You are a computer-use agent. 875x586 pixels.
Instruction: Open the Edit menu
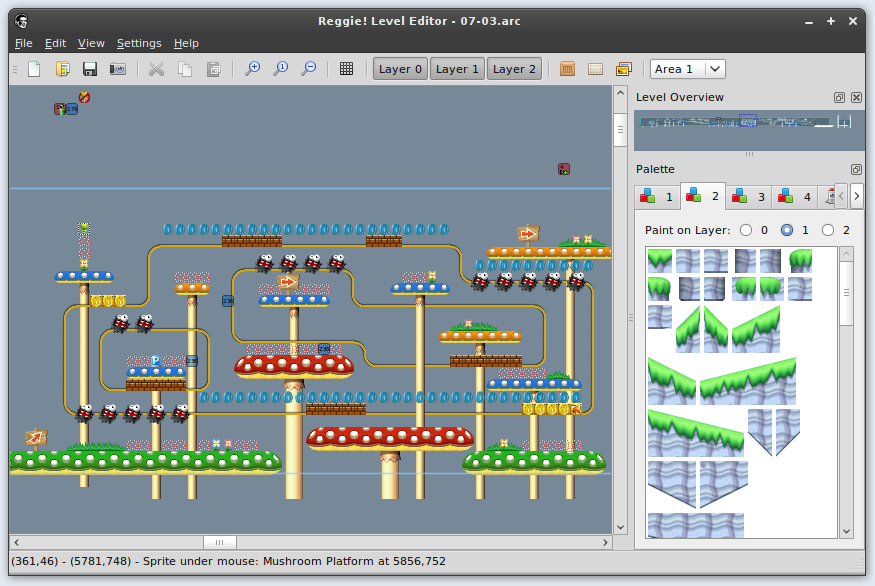coord(55,43)
